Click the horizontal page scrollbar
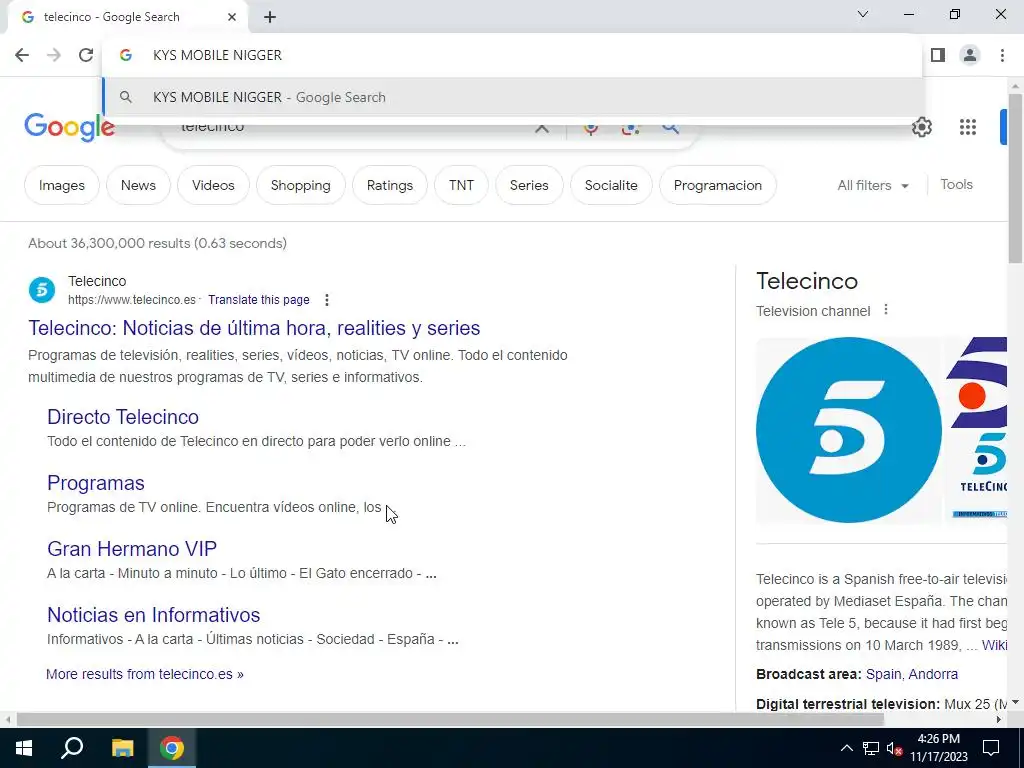The image size is (1024, 768). point(450,720)
